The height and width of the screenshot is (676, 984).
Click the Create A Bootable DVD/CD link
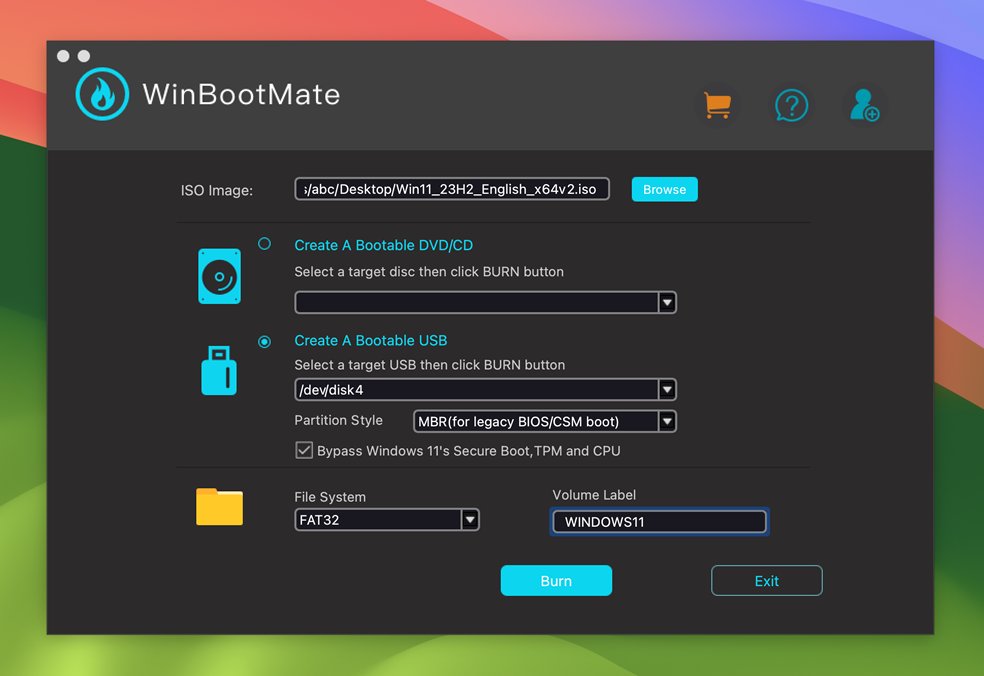pos(384,244)
